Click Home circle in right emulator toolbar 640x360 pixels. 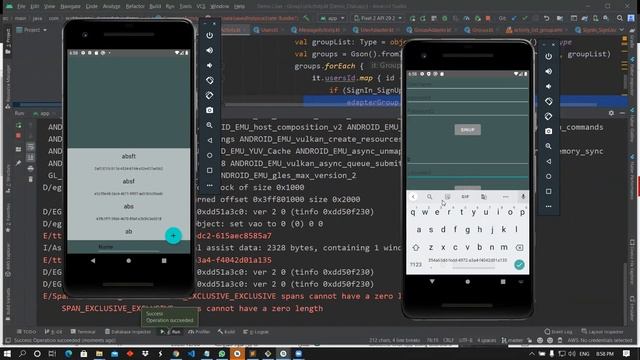coord(549,176)
